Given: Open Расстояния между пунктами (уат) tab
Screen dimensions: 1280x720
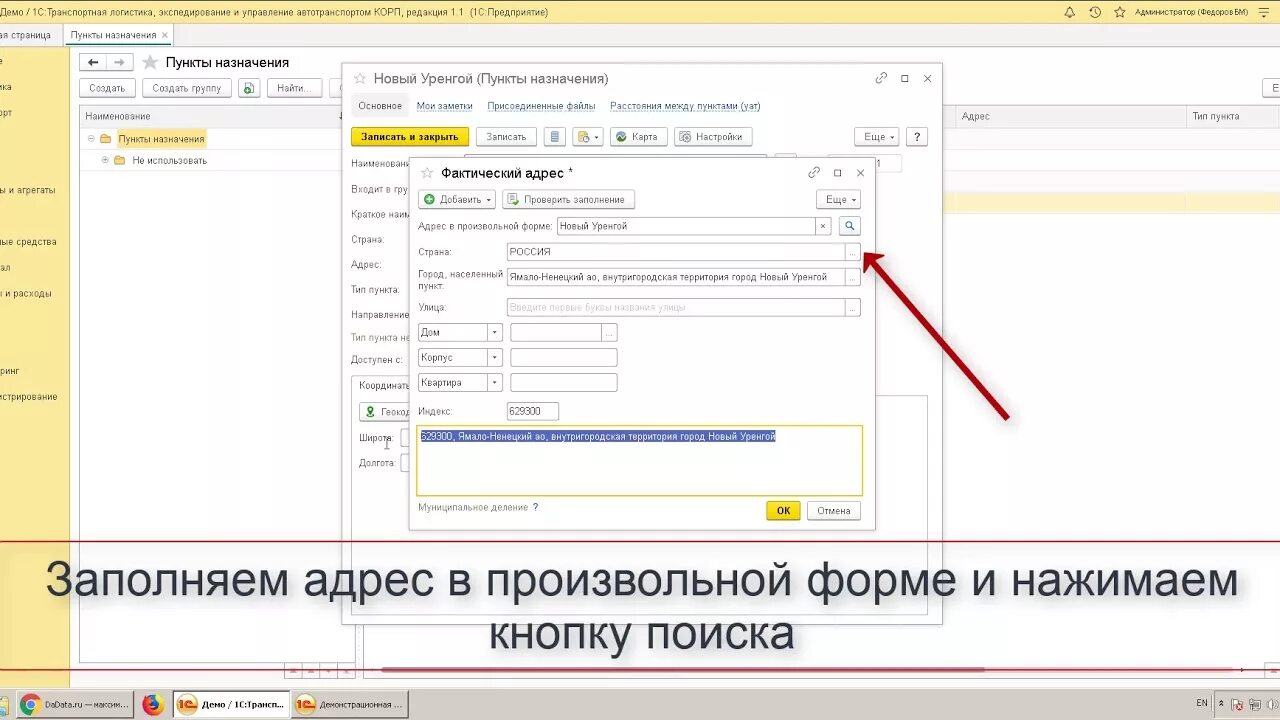Looking at the screenshot, I should tap(685, 106).
